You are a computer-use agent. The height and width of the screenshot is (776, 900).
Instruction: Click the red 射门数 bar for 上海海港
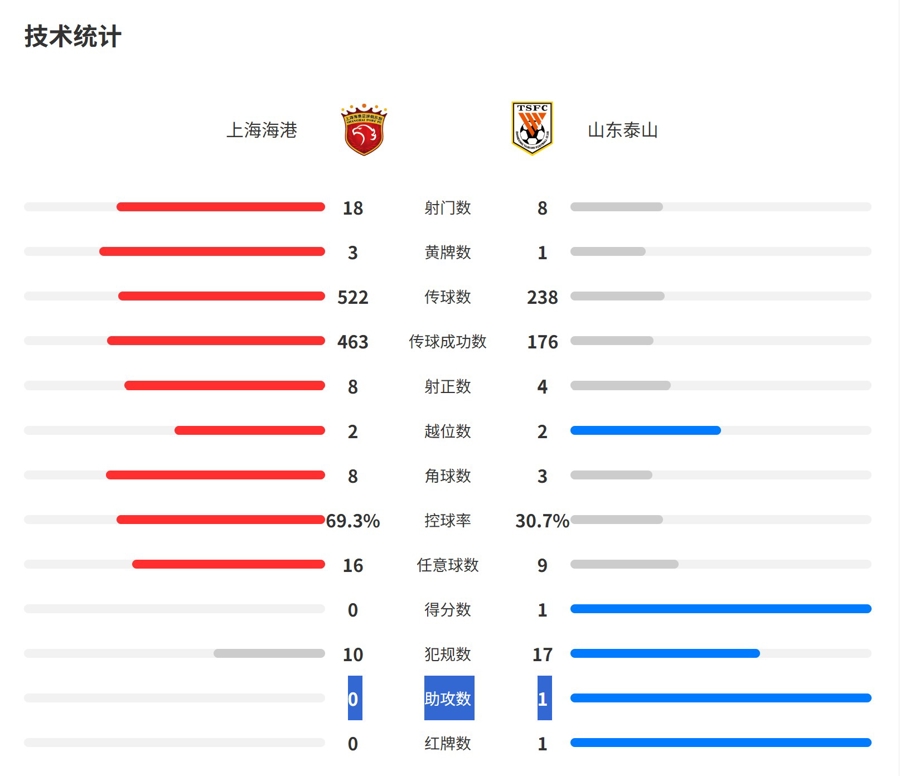pyautogui.click(x=220, y=207)
